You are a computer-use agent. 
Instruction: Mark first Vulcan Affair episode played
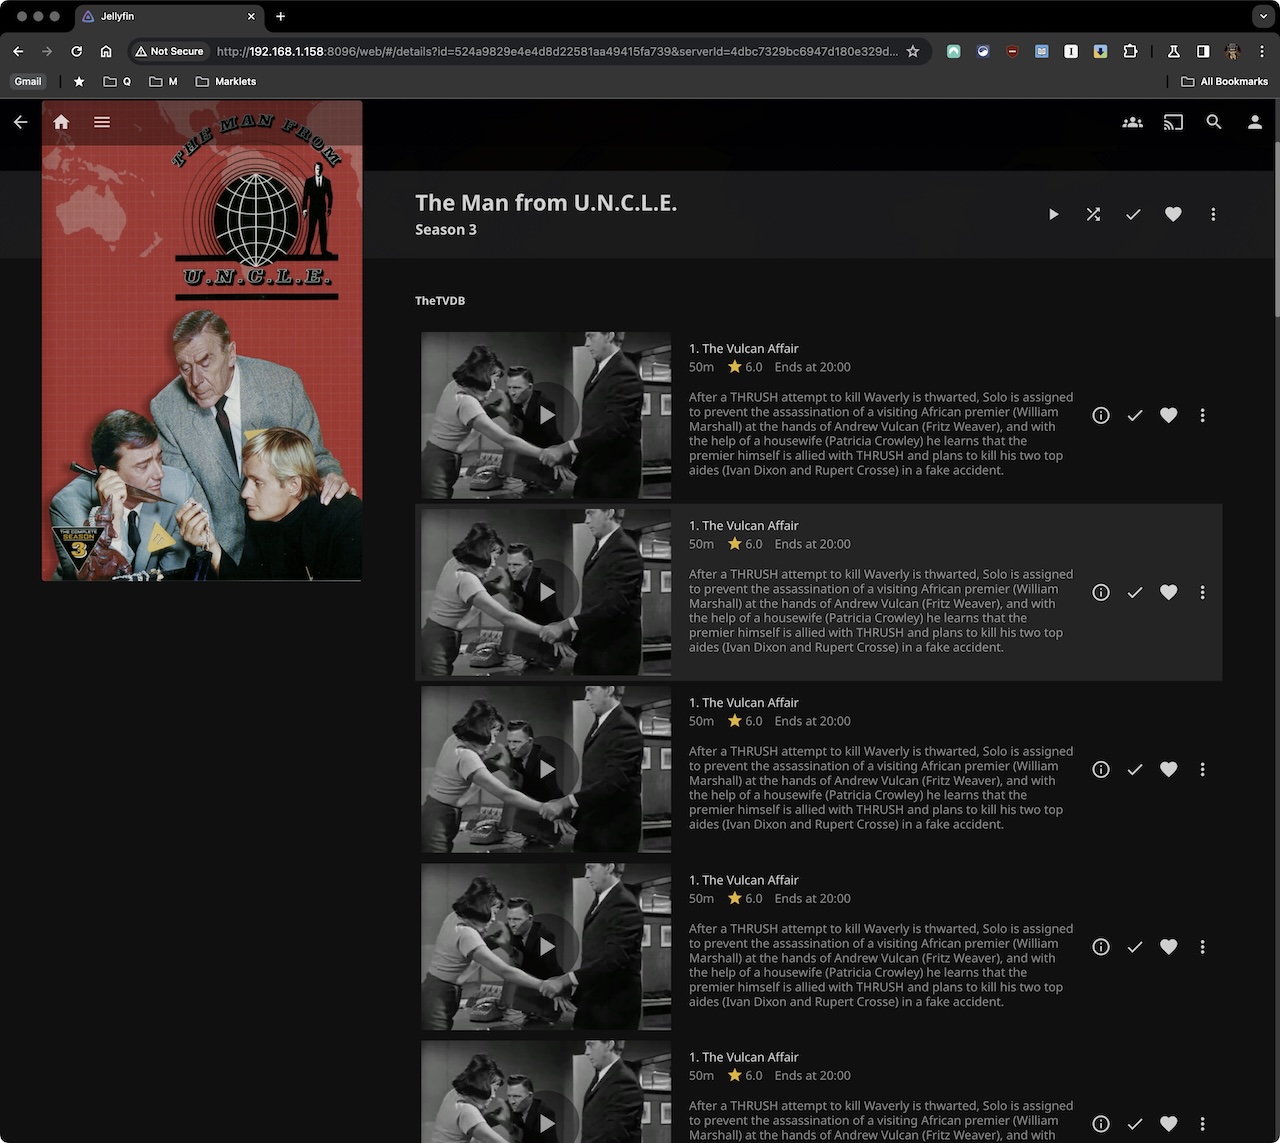coord(1135,415)
